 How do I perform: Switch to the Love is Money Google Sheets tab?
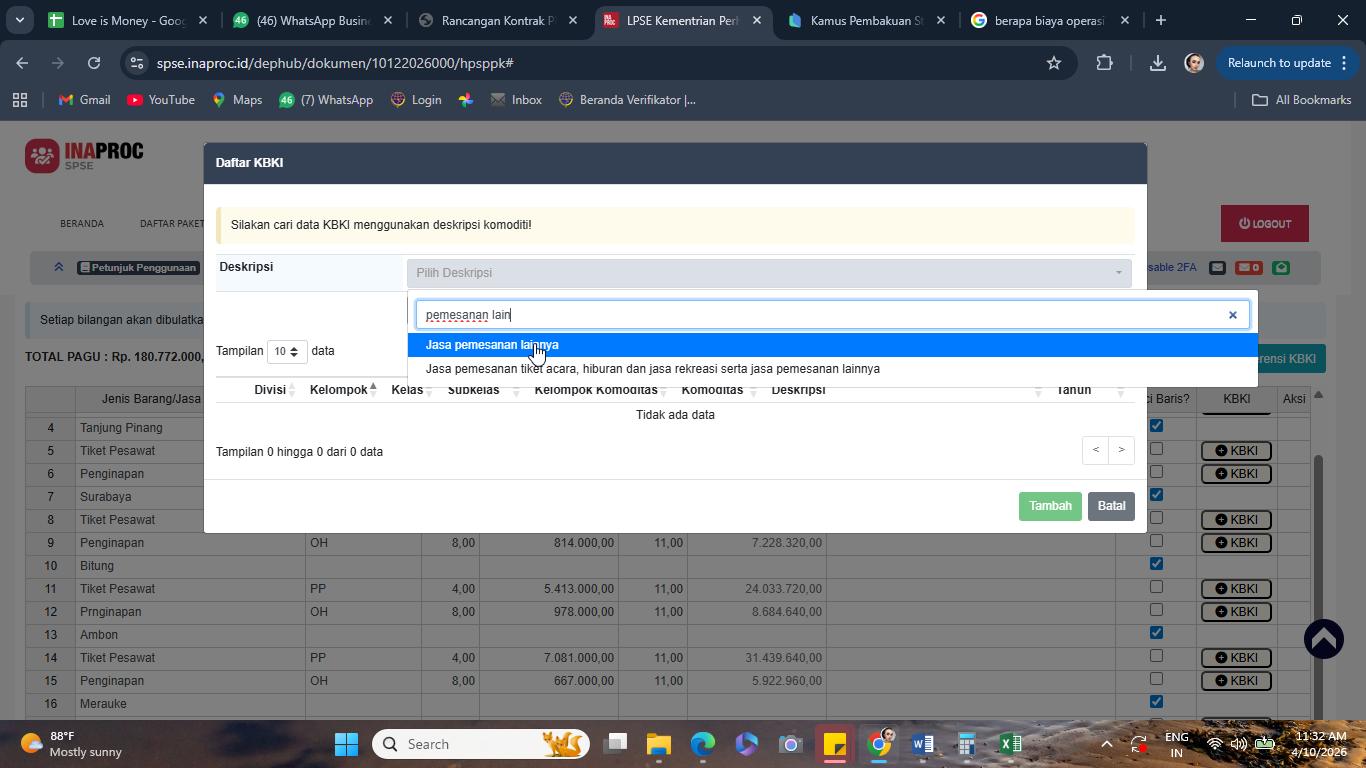[128, 20]
